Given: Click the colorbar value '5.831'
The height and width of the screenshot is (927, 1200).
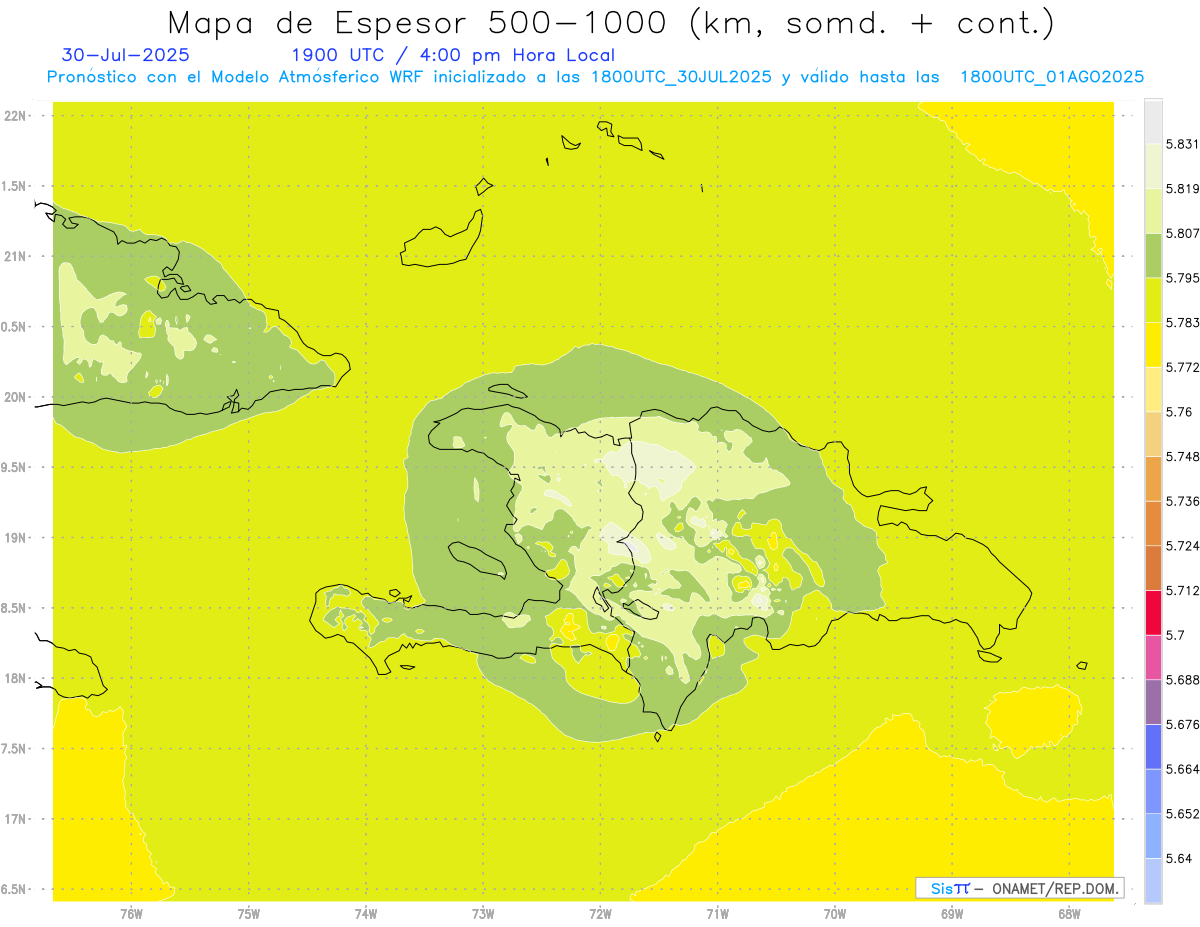Looking at the screenshot, I should (x=1182, y=144).
